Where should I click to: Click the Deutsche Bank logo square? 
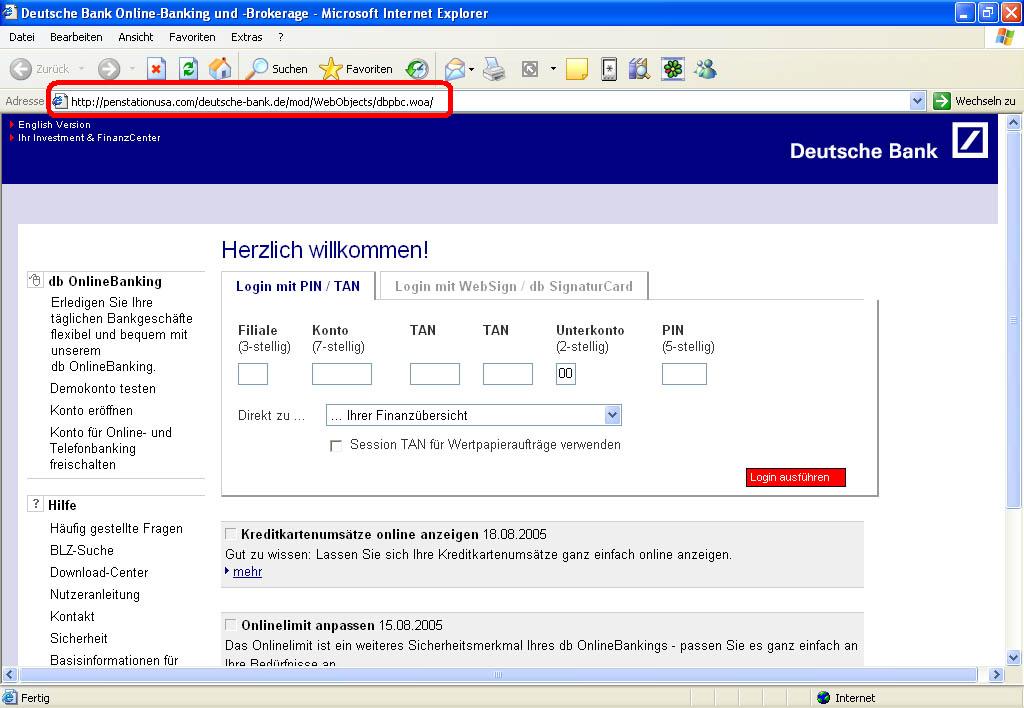(x=970, y=140)
